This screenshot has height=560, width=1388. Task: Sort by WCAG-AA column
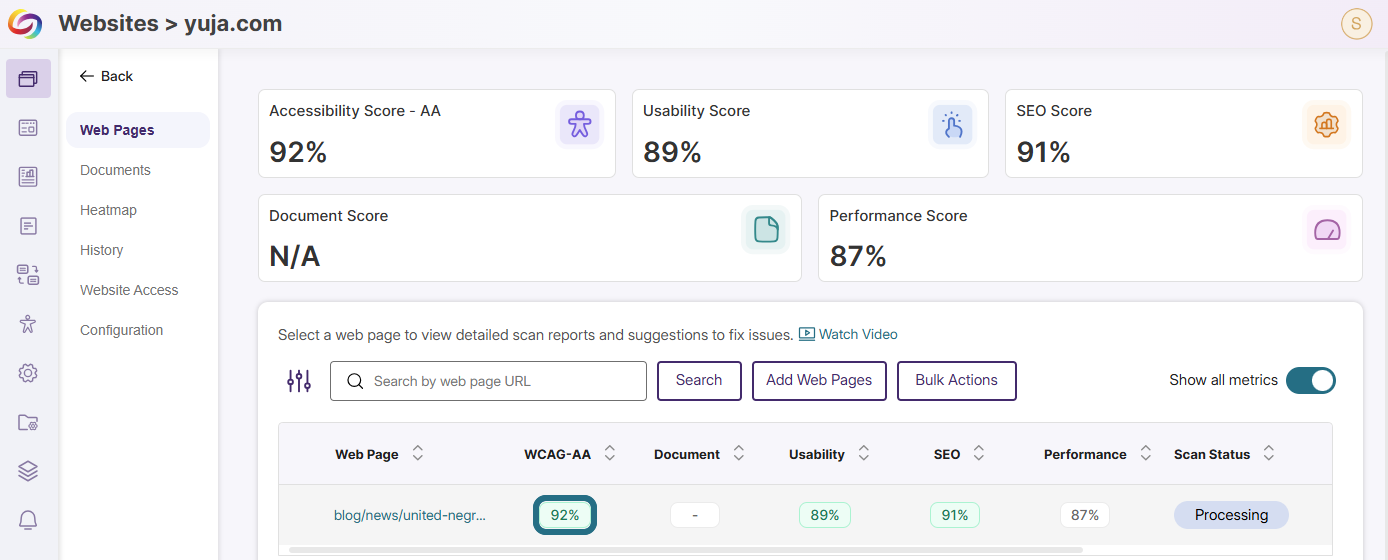[610, 454]
